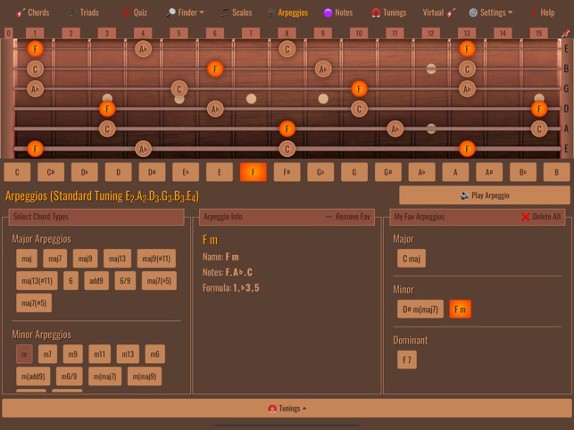Select root note A
The width and height of the screenshot is (574, 430).
(x=455, y=172)
